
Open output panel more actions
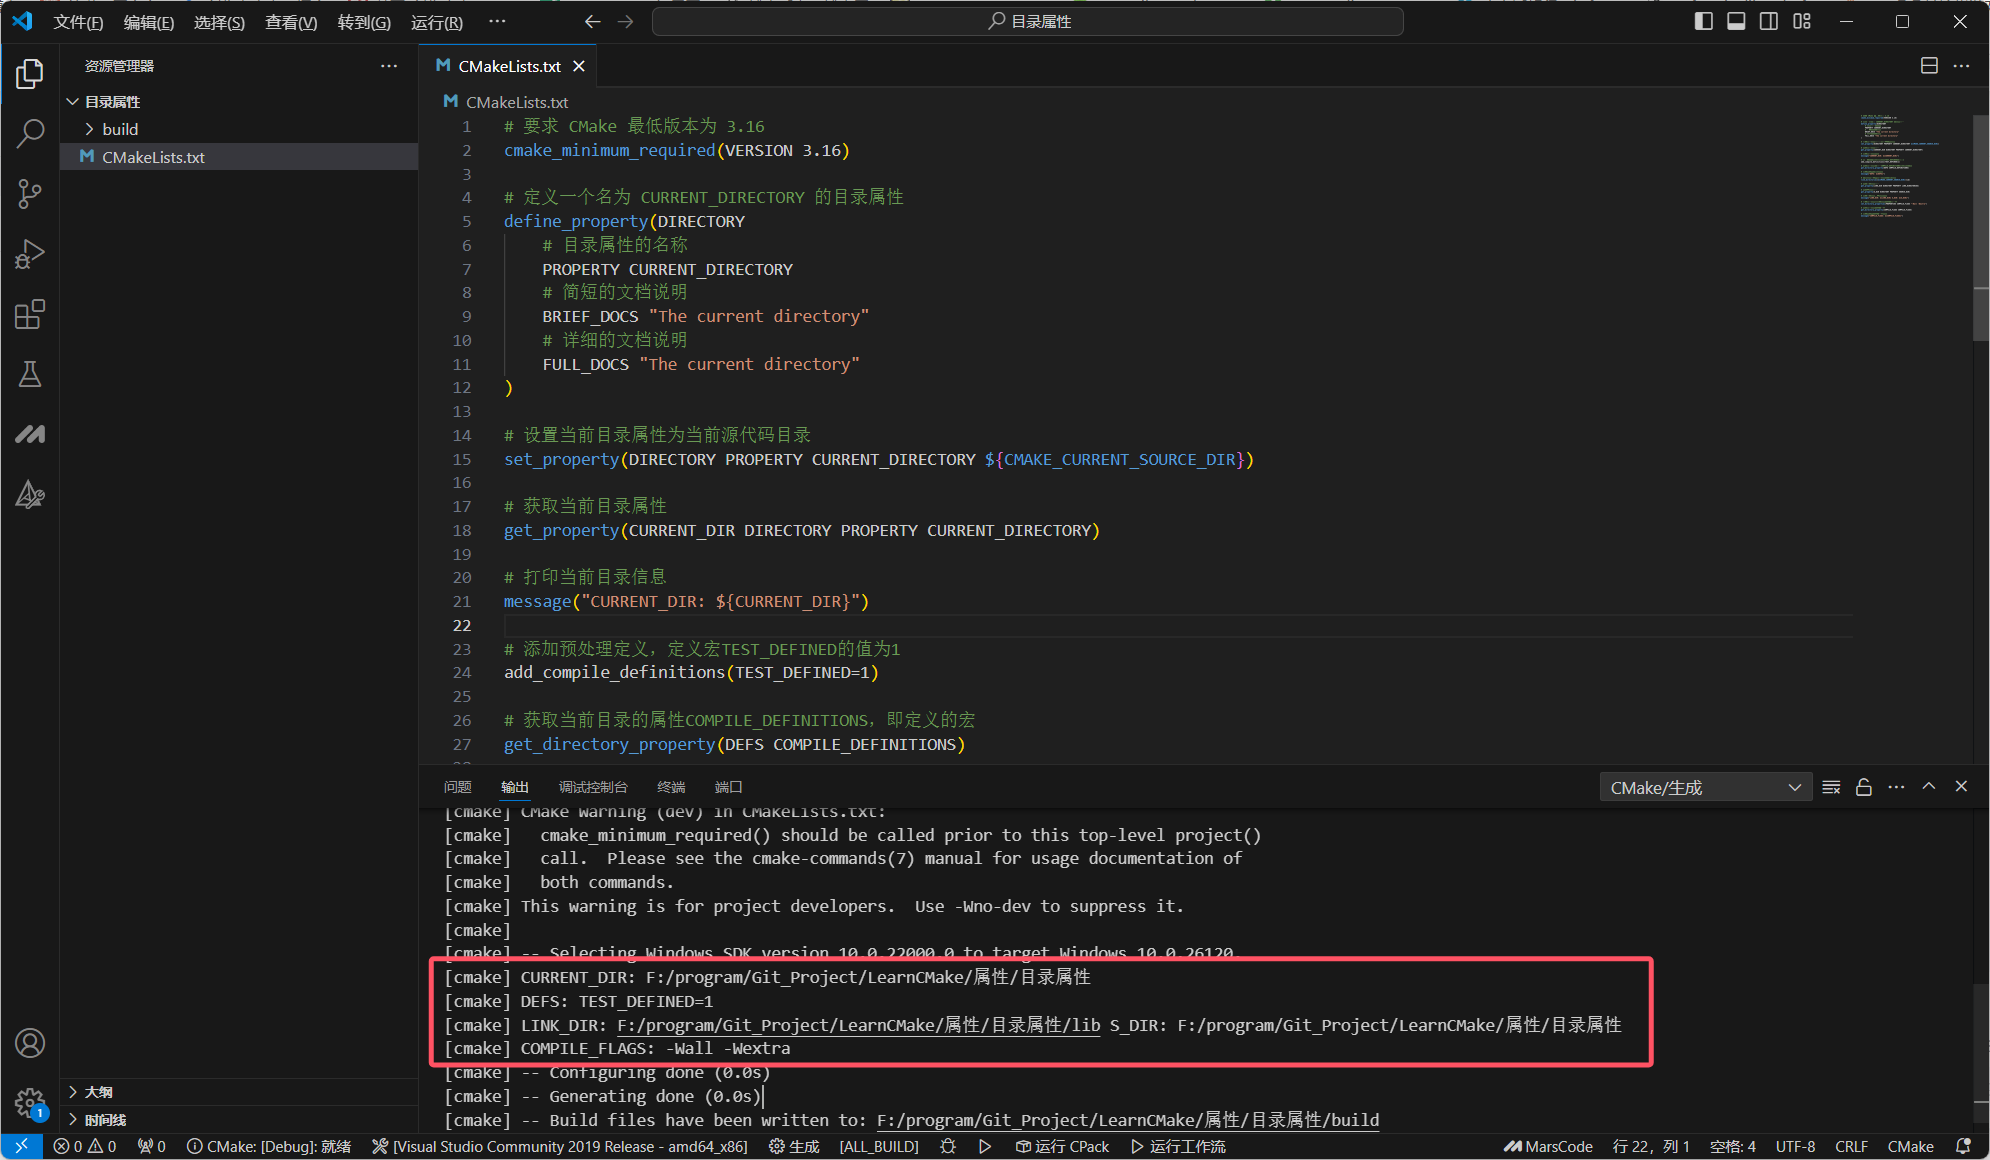pyautogui.click(x=1896, y=787)
